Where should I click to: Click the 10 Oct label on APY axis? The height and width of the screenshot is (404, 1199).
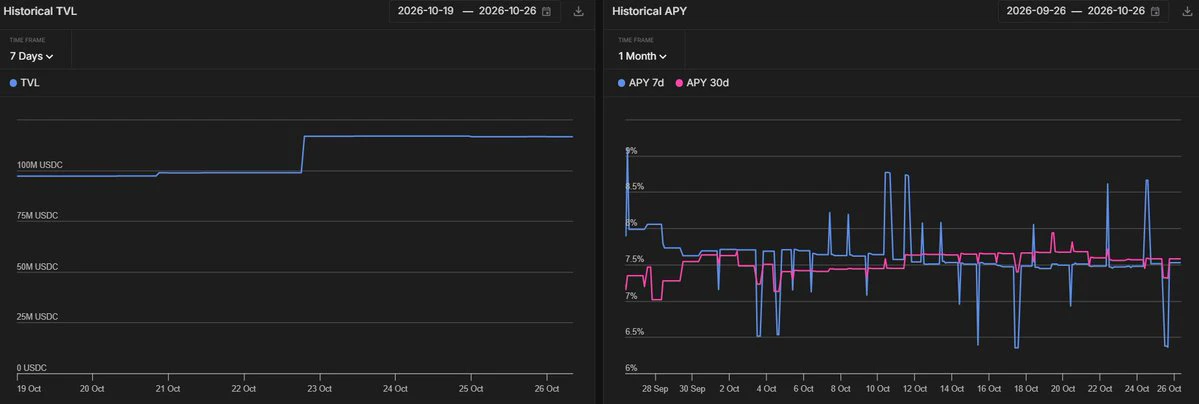pyautogui.click(x=877, y=389)
